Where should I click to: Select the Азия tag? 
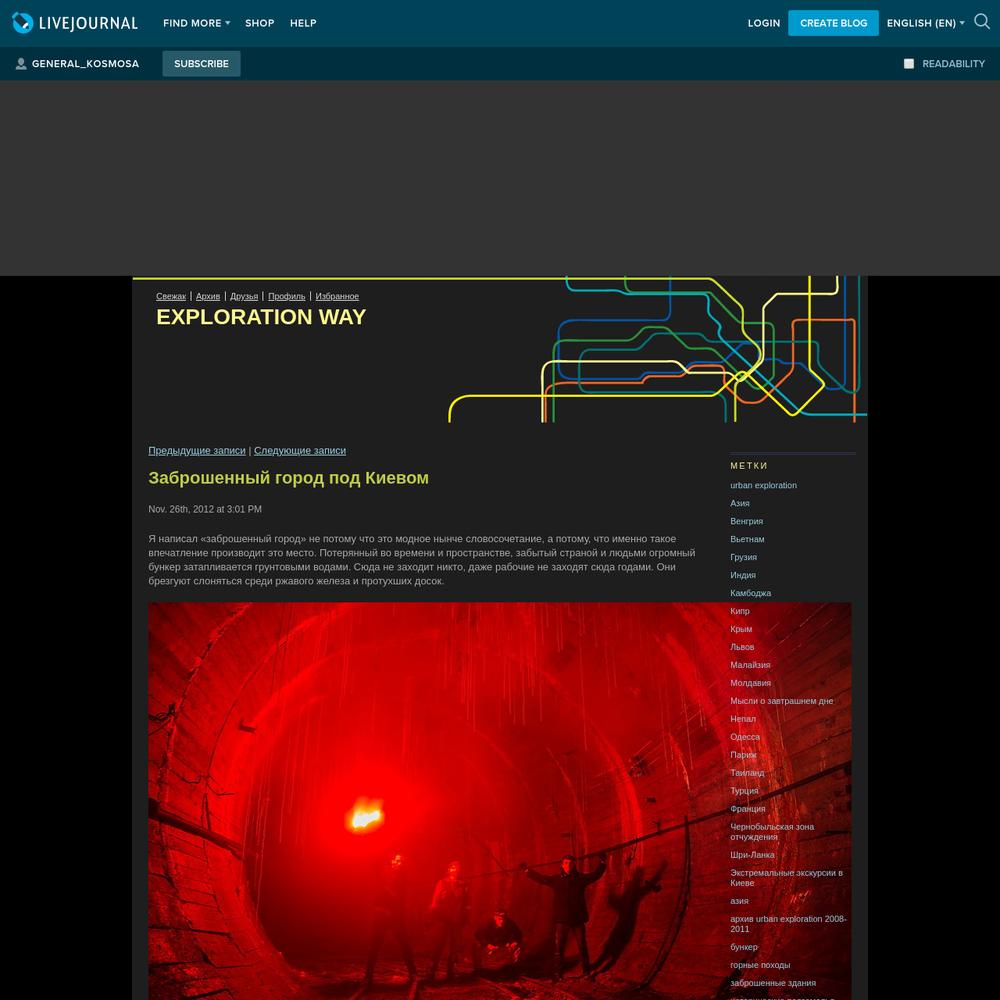pos(740,503)
